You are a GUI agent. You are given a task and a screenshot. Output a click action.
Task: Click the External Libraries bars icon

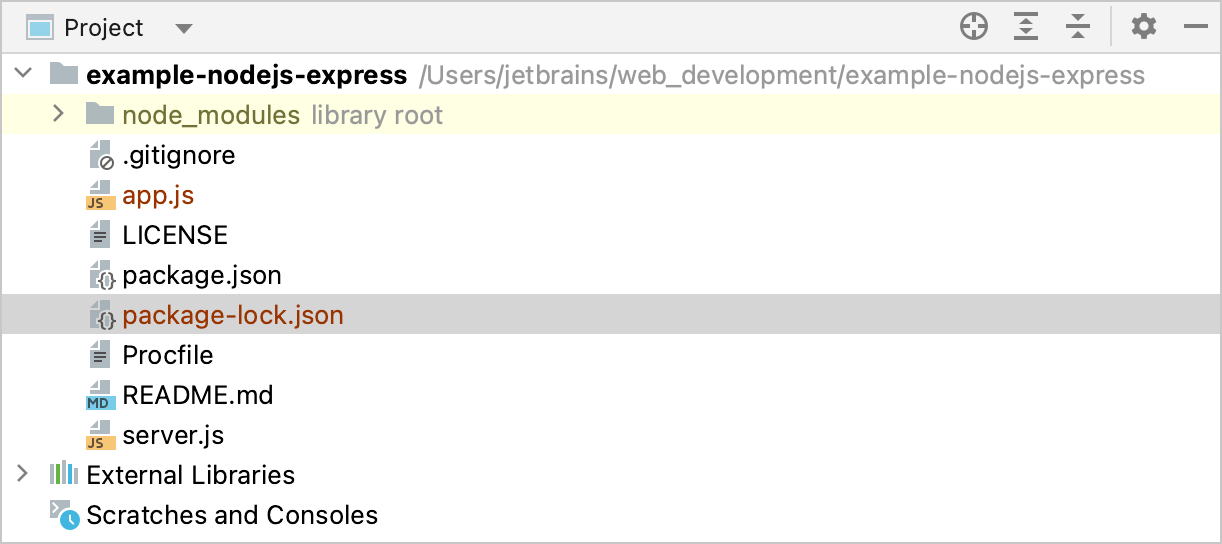(64, 474)
